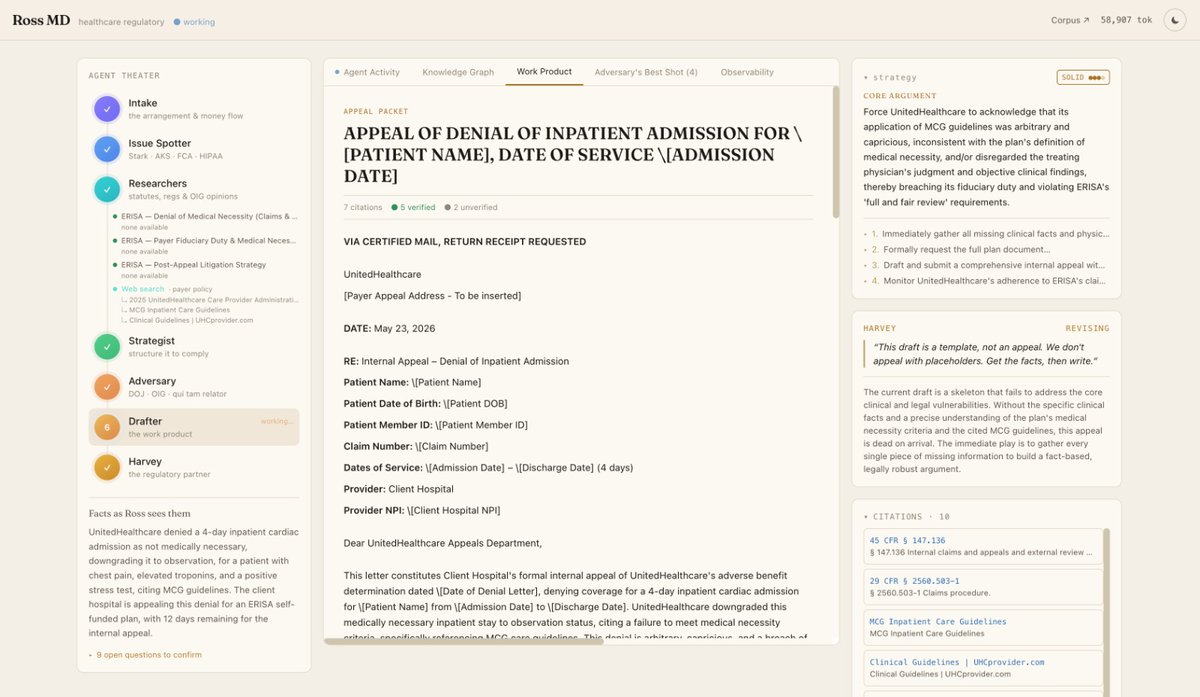The height and width of the screenshot is (697, 1200).
Task: Collapse the strategy panel header
Action: [890, 77]
